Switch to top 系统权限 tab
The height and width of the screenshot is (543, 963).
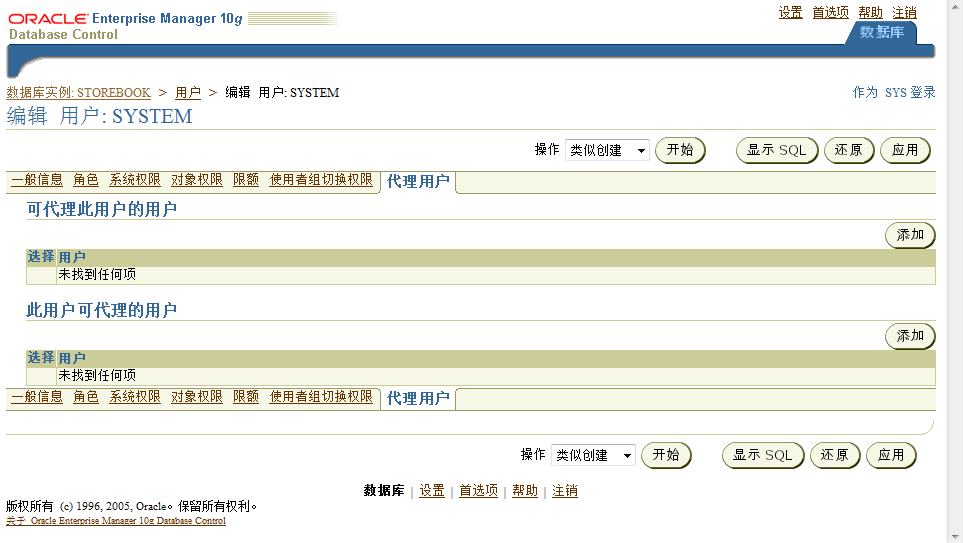coord(135,179)
